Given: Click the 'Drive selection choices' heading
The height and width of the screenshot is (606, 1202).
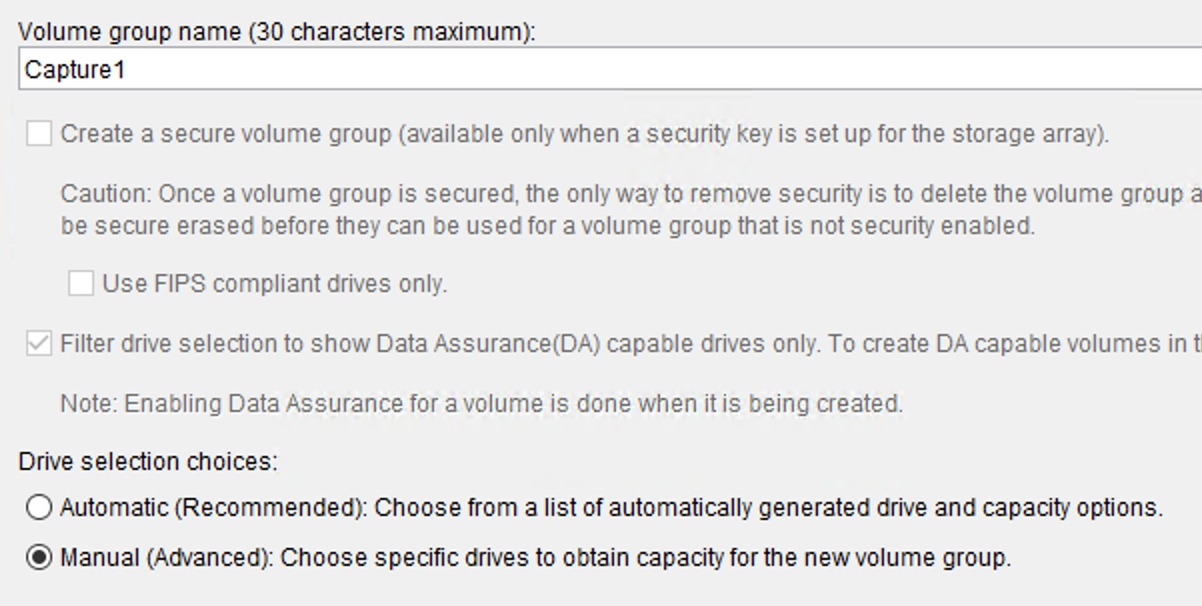Looking at the screenshot, I should click(148, 462).
